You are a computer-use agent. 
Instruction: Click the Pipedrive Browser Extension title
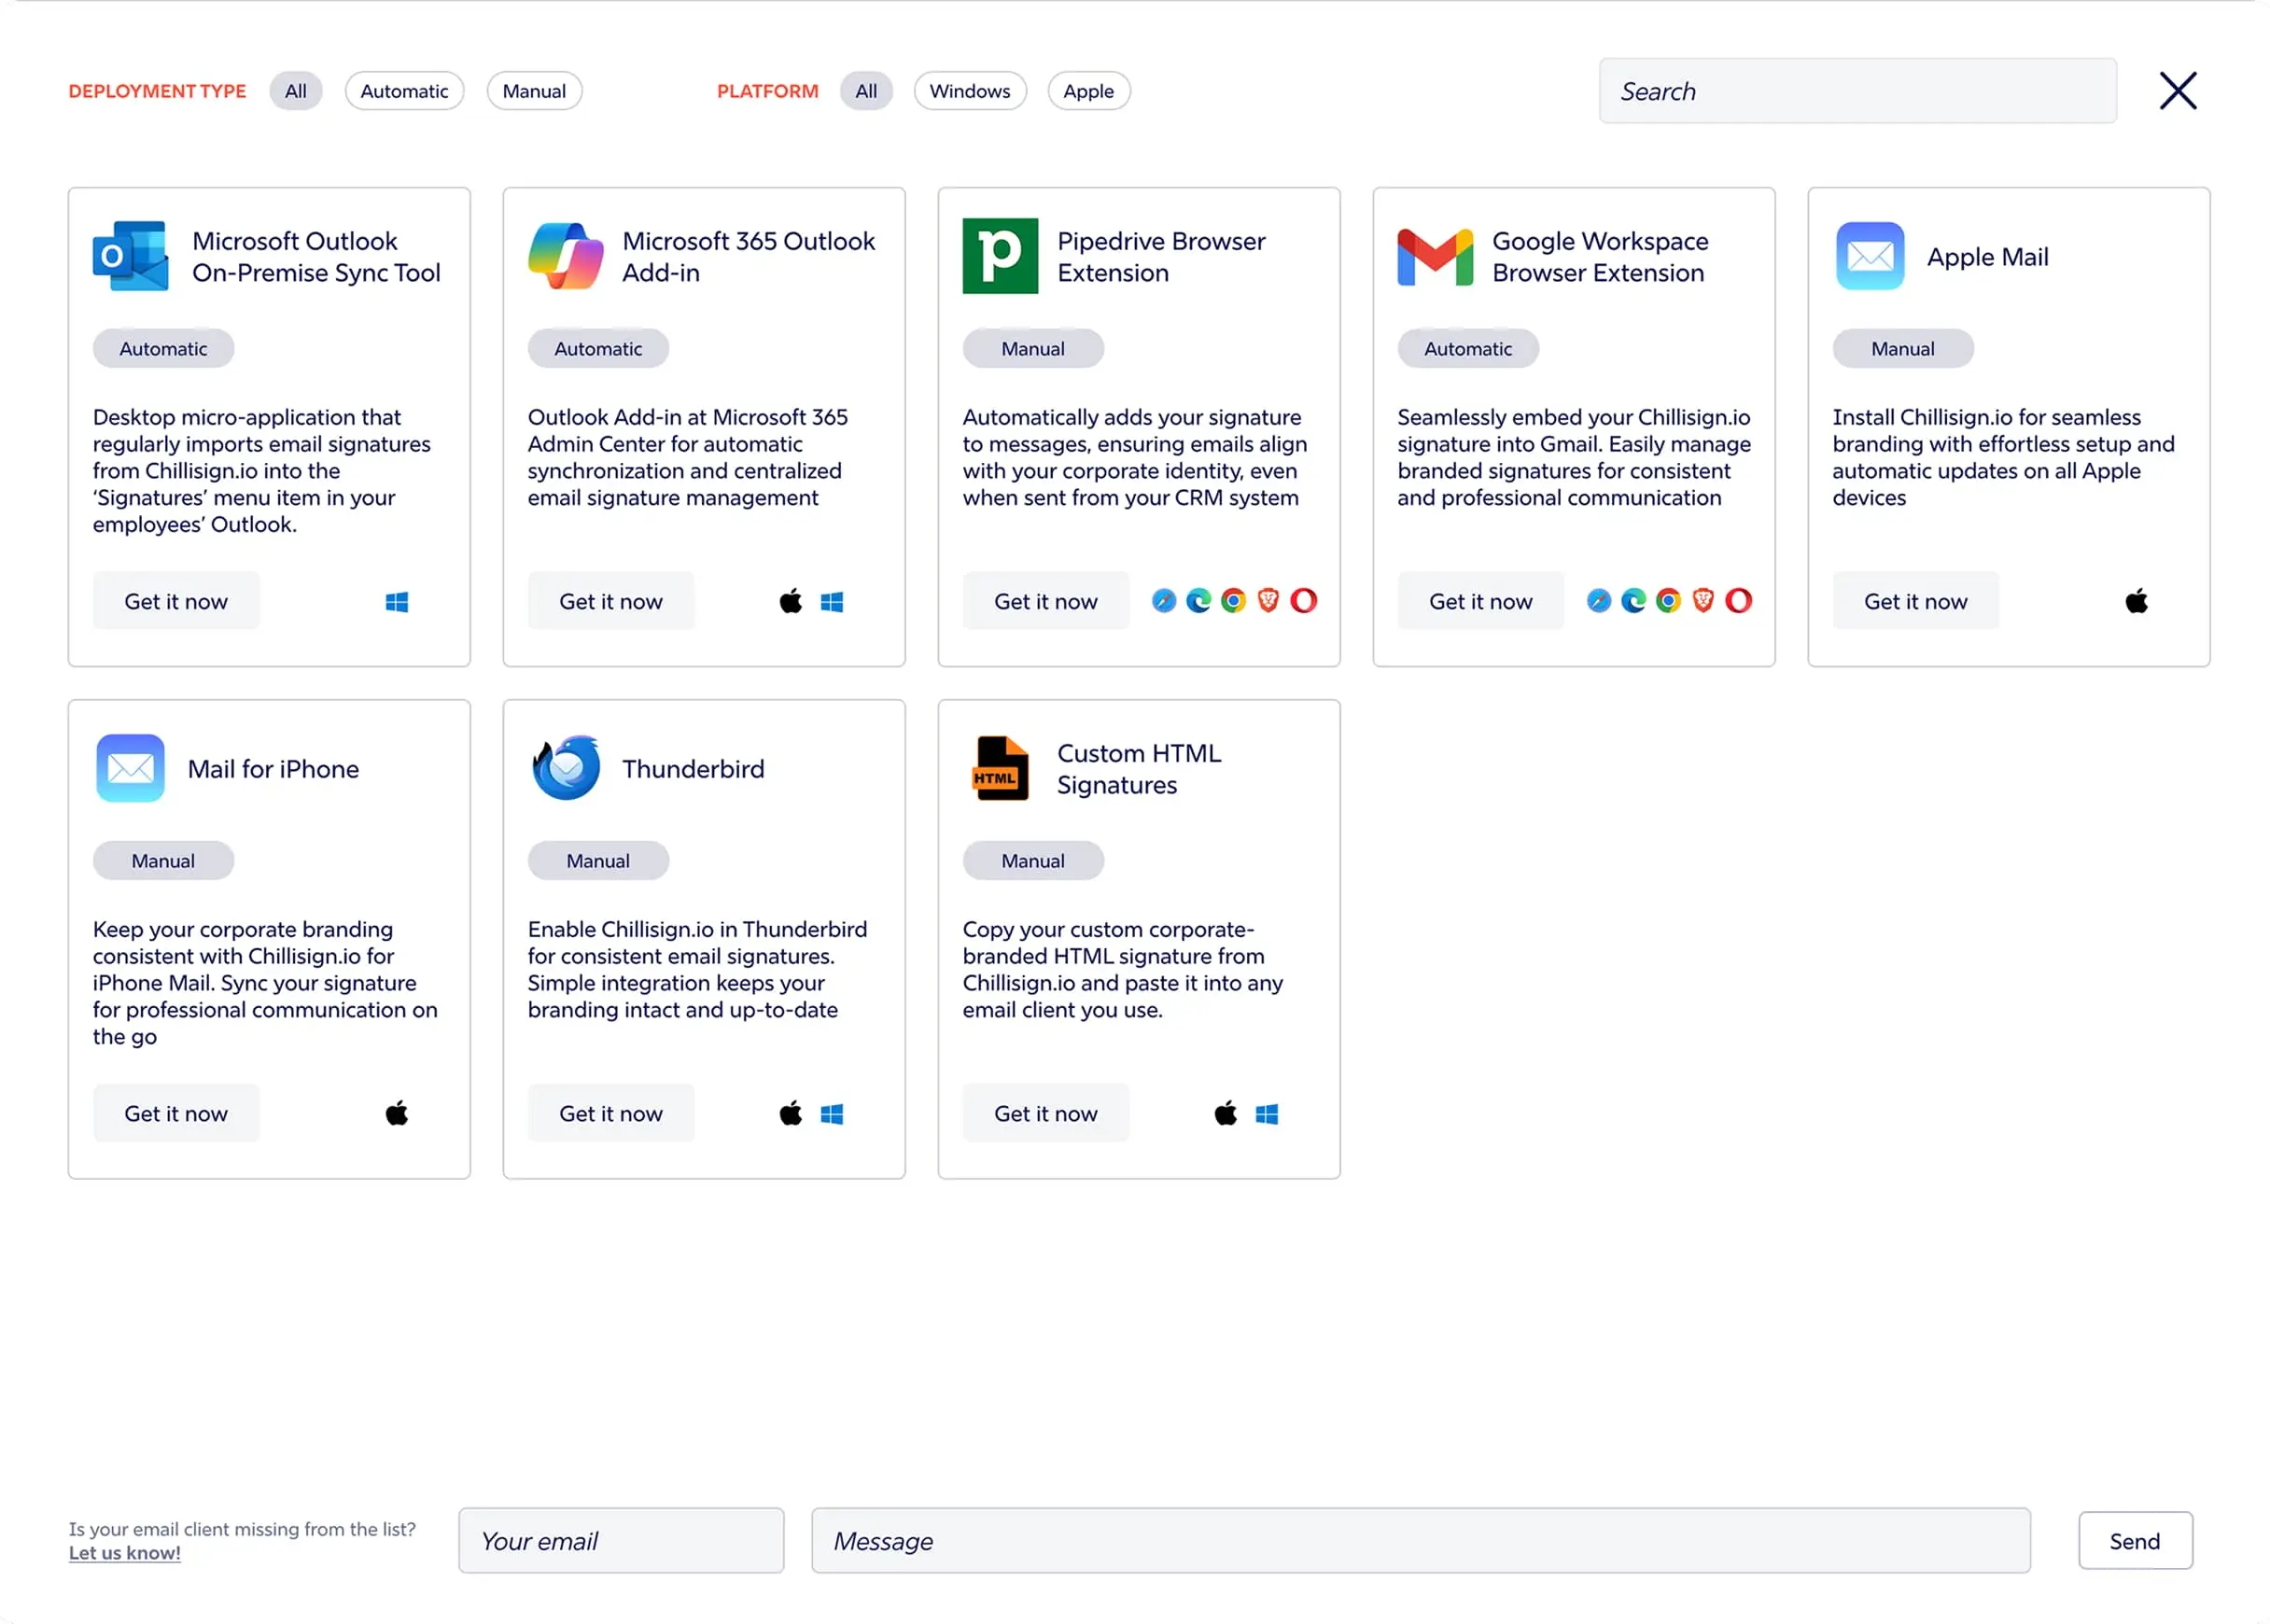1161,257
